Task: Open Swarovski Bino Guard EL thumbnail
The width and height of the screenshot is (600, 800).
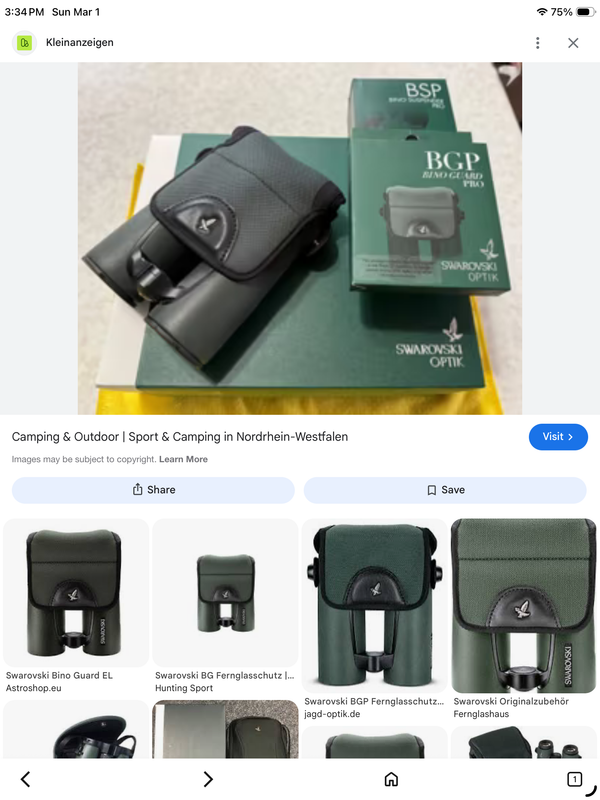Action: 76,593
